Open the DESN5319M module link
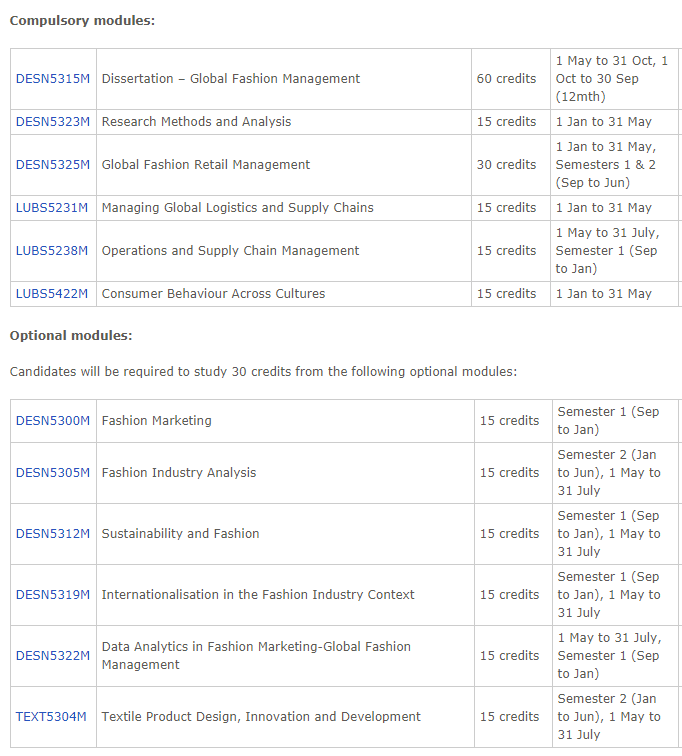The height and width of the screenshot is (756, 682). pyautogui.click(x=53, y=595)
